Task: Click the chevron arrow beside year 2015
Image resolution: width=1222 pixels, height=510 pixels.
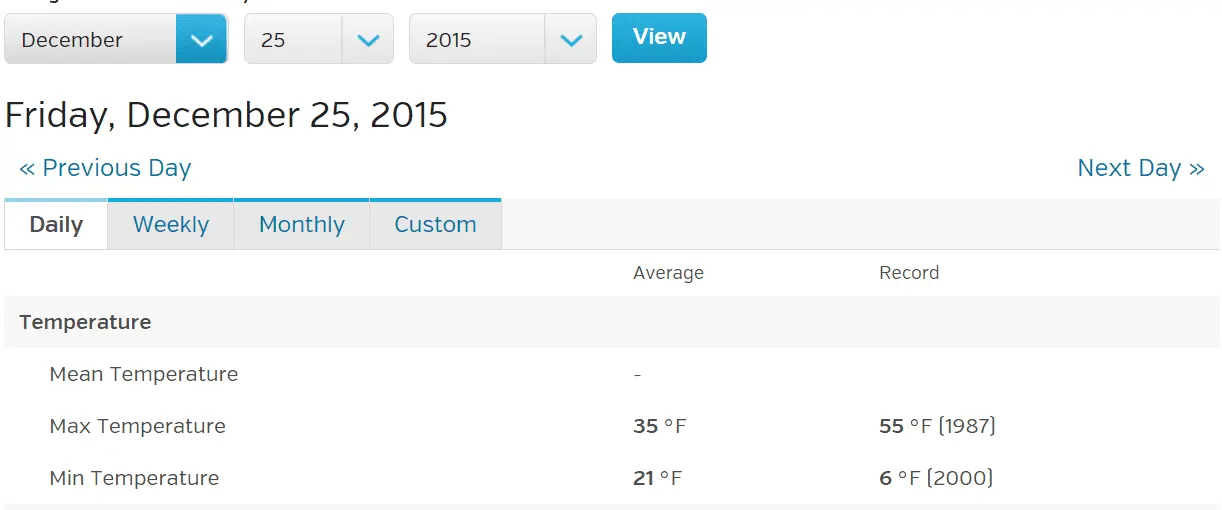Action: click(571, 40)
